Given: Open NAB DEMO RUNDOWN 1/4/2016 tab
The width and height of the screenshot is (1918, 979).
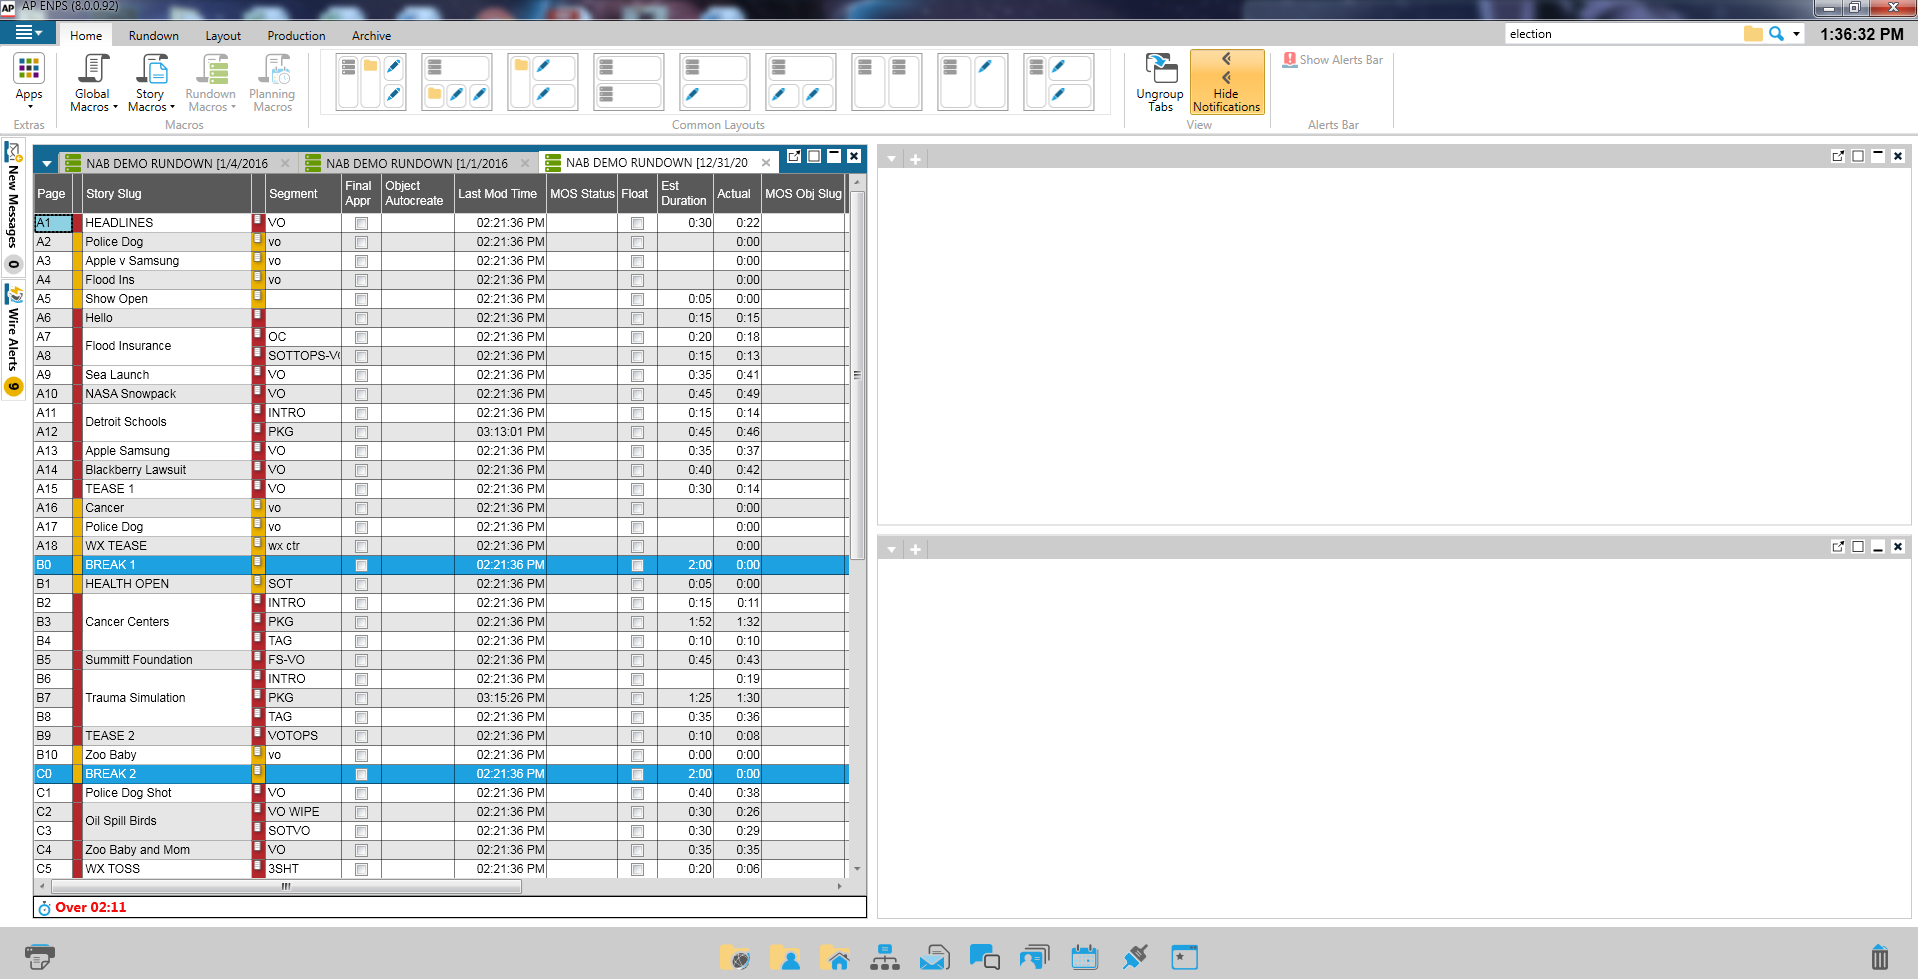Looking at the screenshot, I should click(177, 163).
